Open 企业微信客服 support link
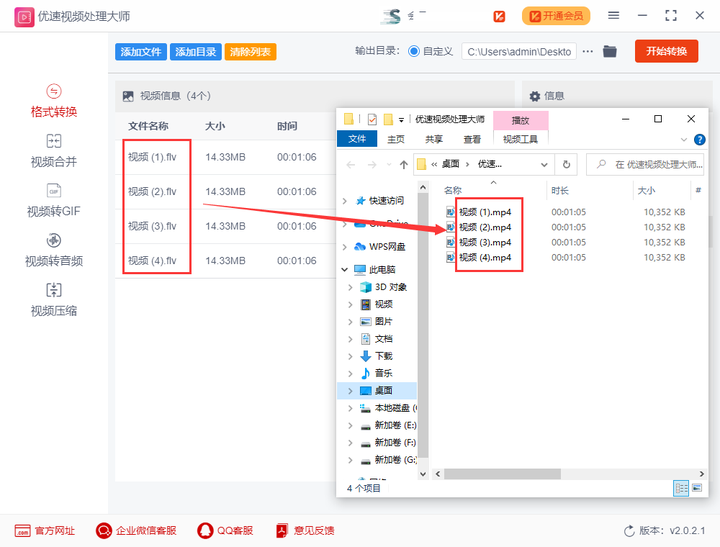Image resolution: width=720 pixels, height=547 pixels. pos(136,531)
